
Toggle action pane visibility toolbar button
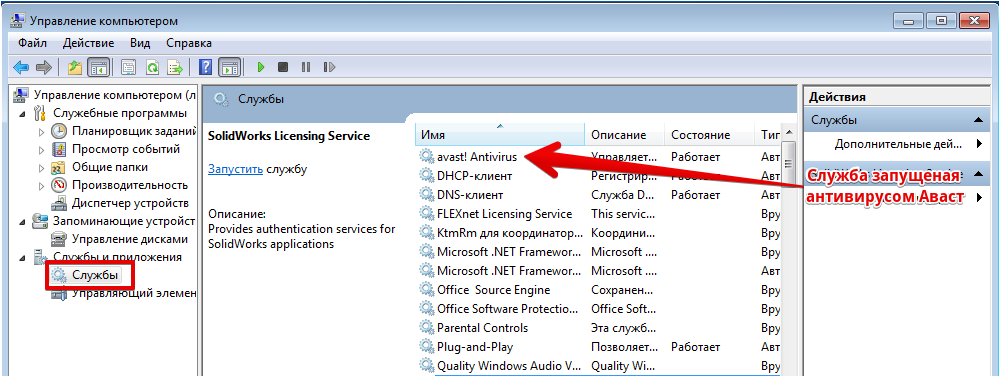[x=229, y=67]
